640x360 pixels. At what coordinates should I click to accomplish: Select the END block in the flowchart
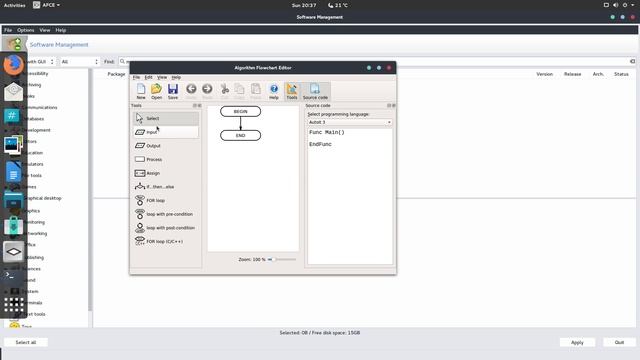(x=240, y=136)
